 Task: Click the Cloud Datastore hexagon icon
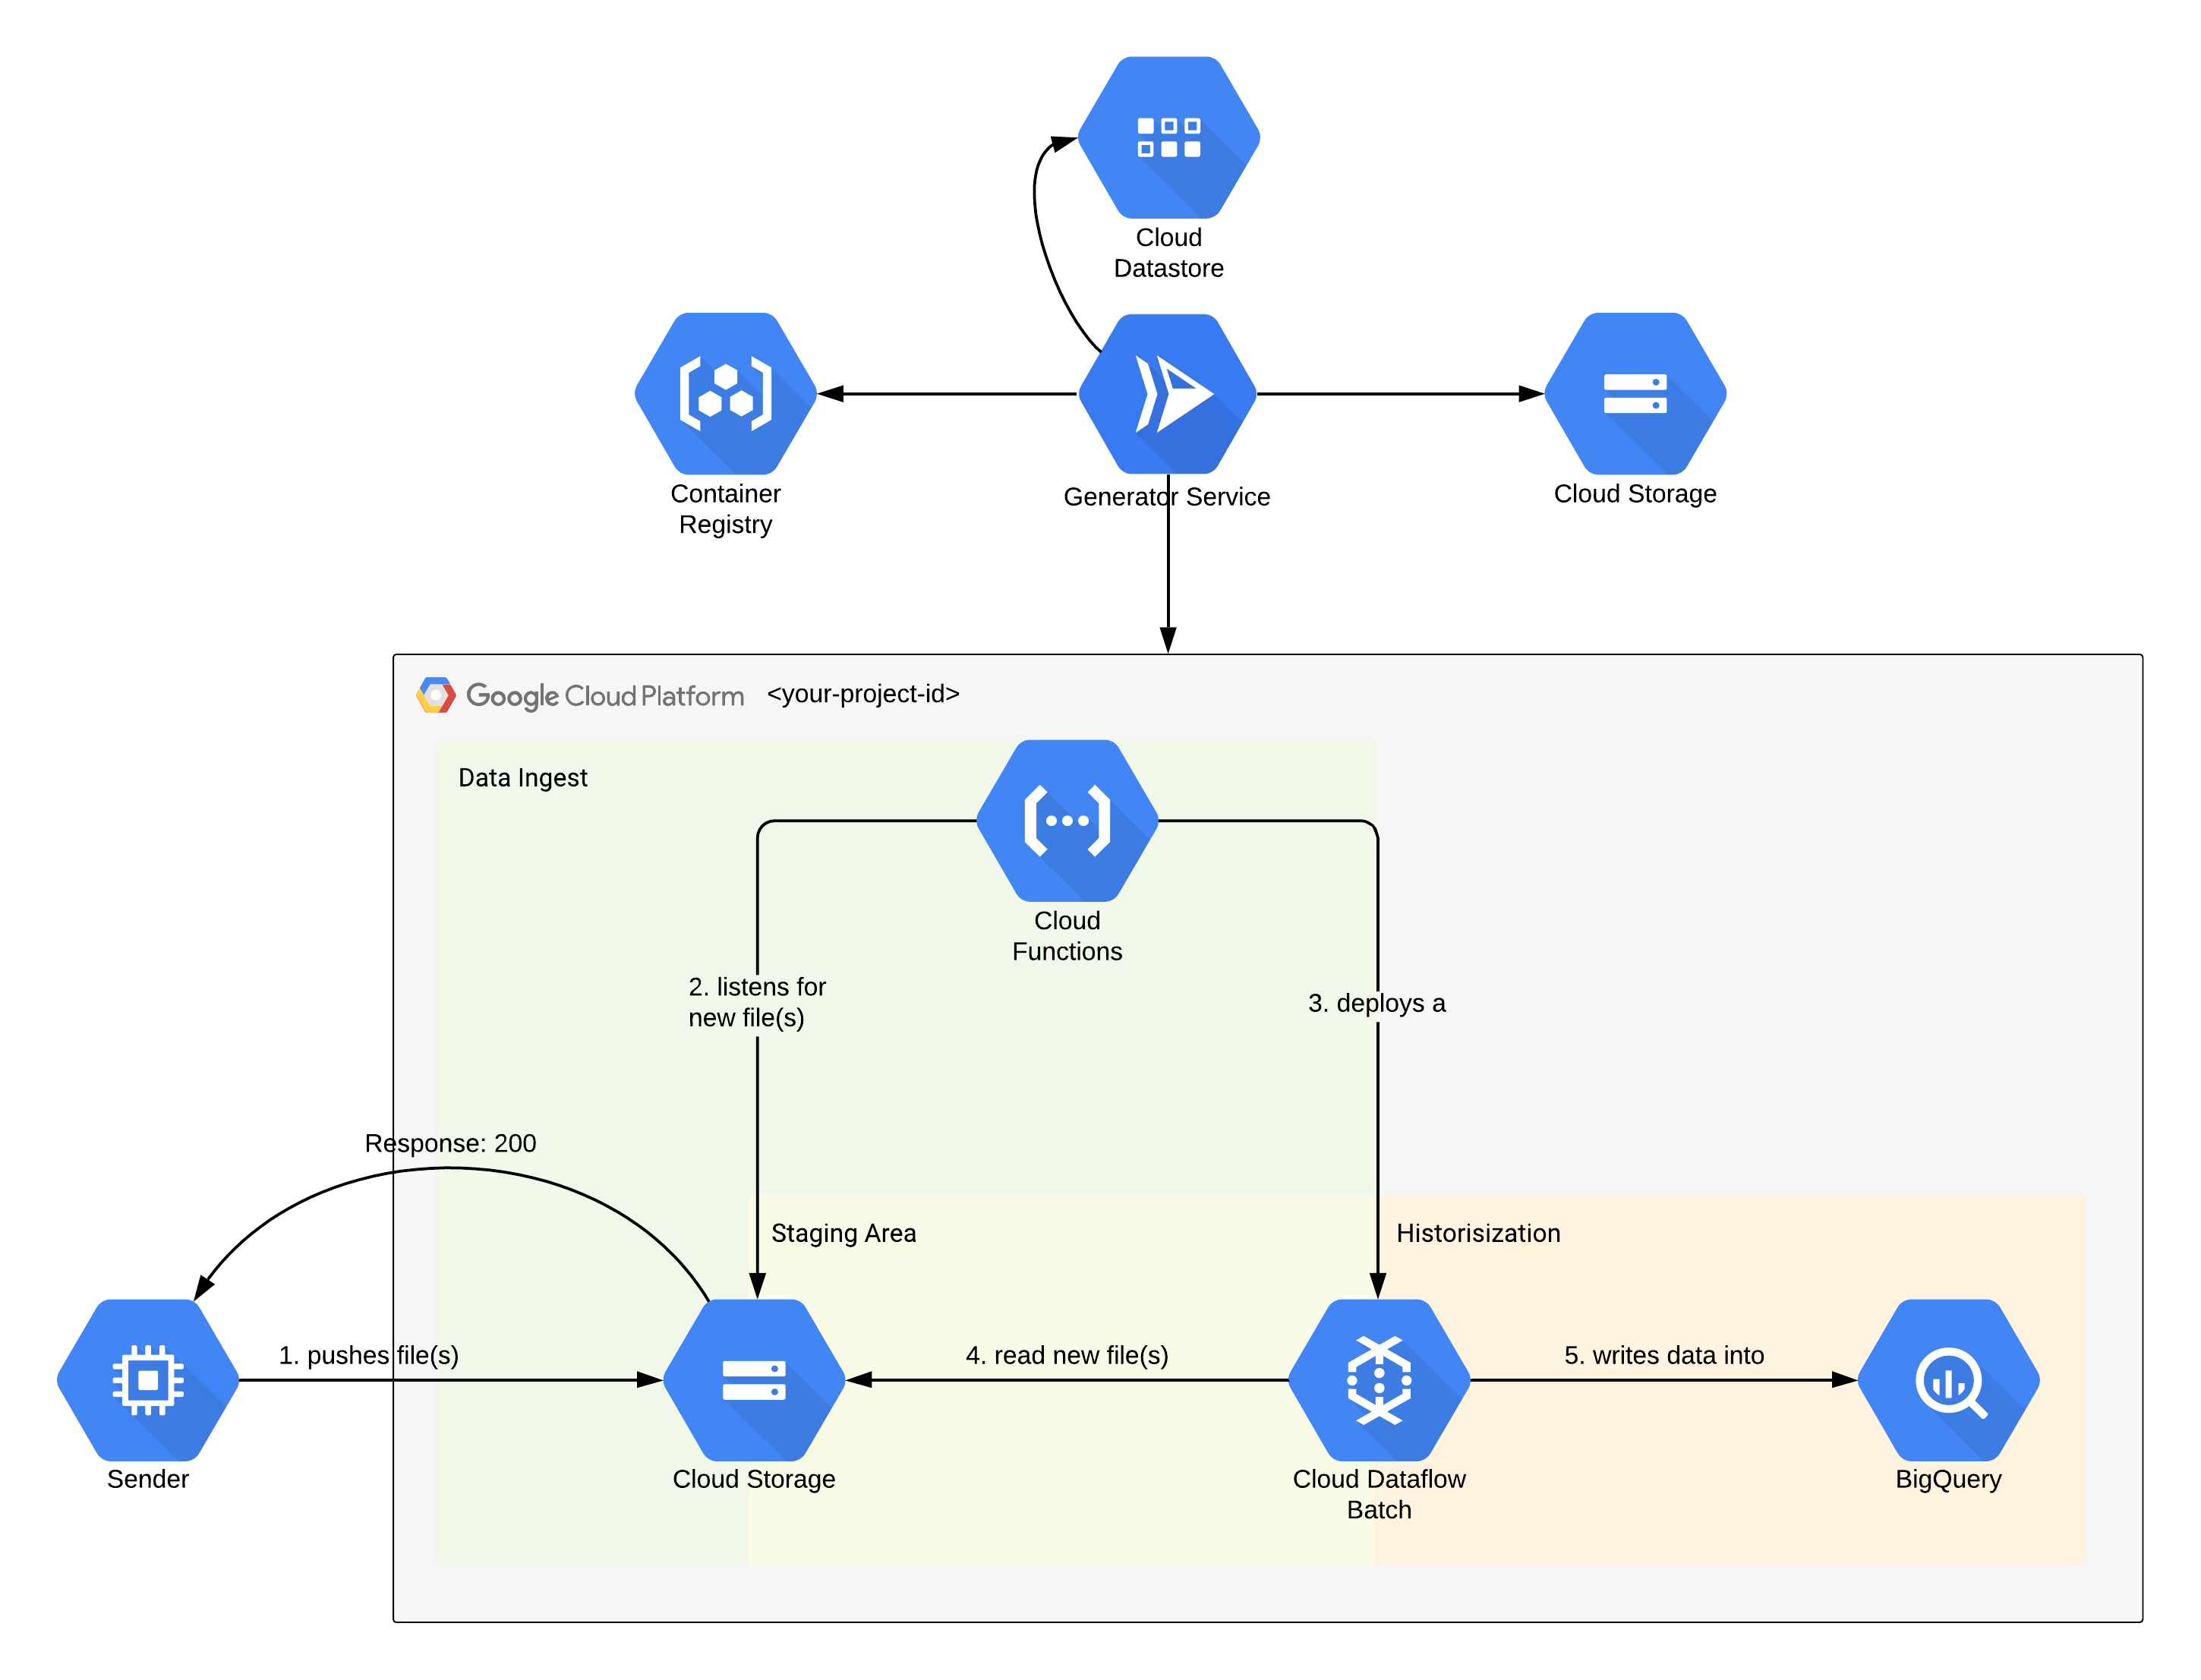[1168, 137]
